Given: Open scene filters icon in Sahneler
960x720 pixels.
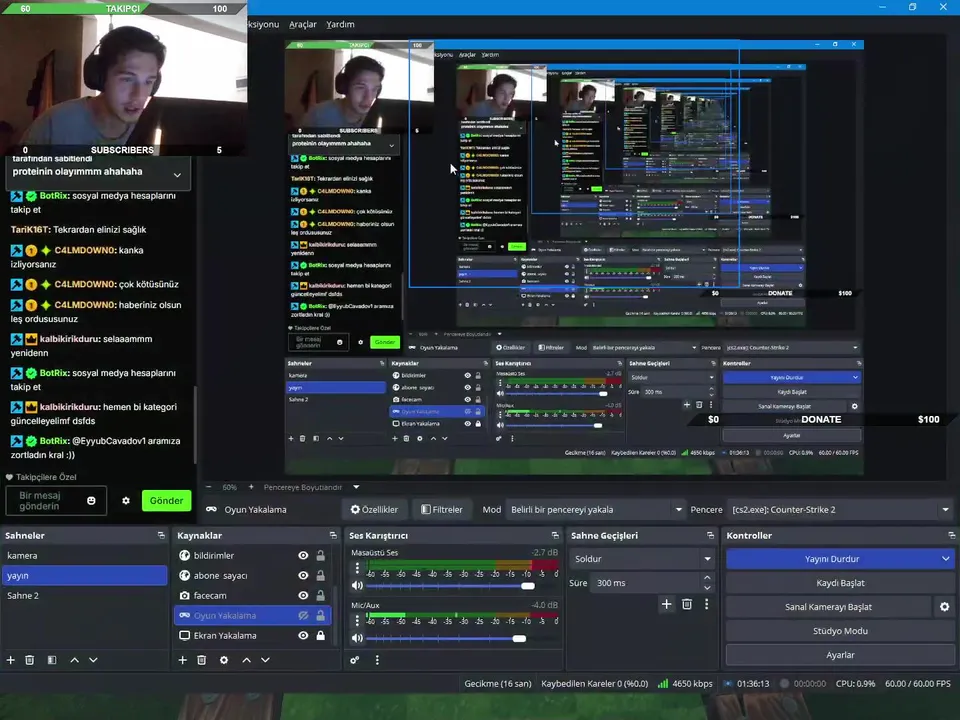Looking at the screenshot, I should (52, 660).
